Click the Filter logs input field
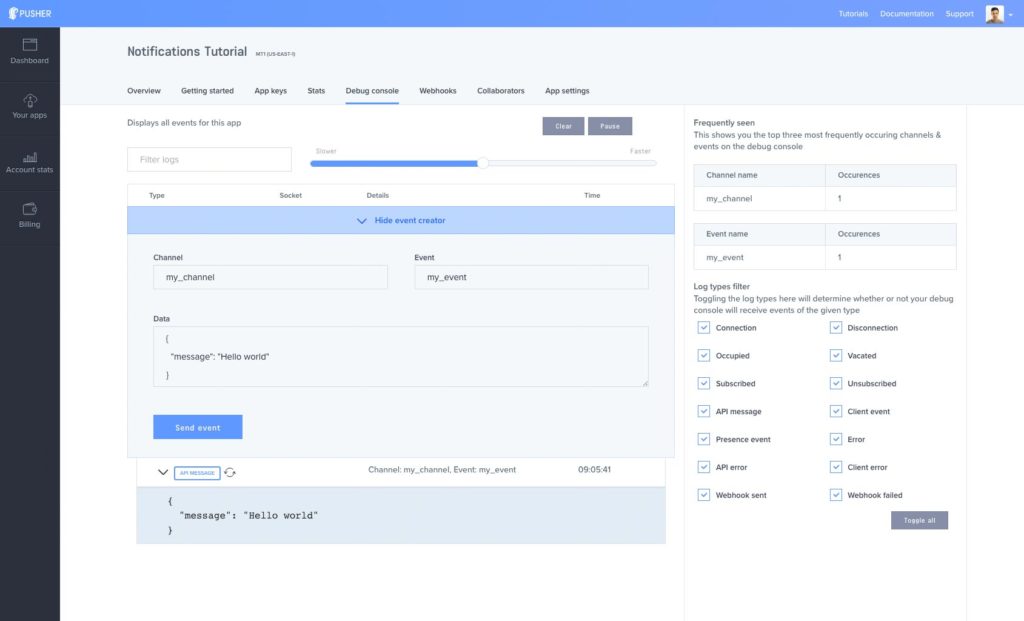The image size is (1024, 621). point(209,159)
